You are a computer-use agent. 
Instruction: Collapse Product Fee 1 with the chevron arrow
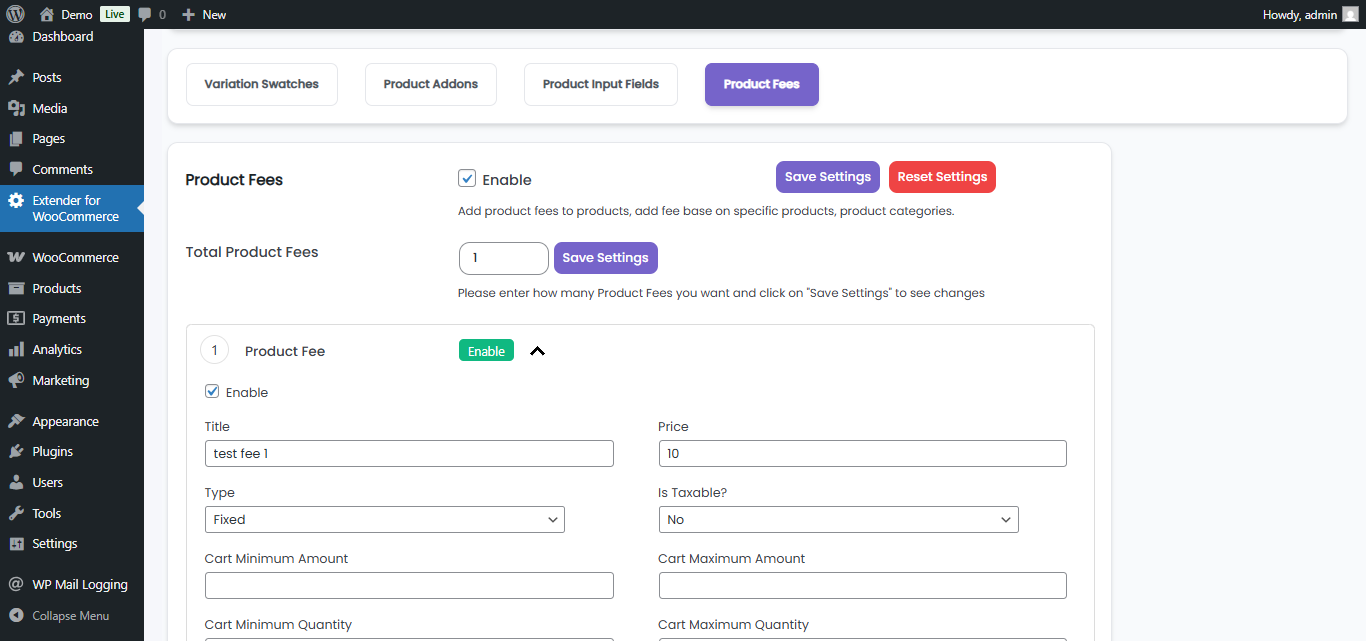point(537,351)
